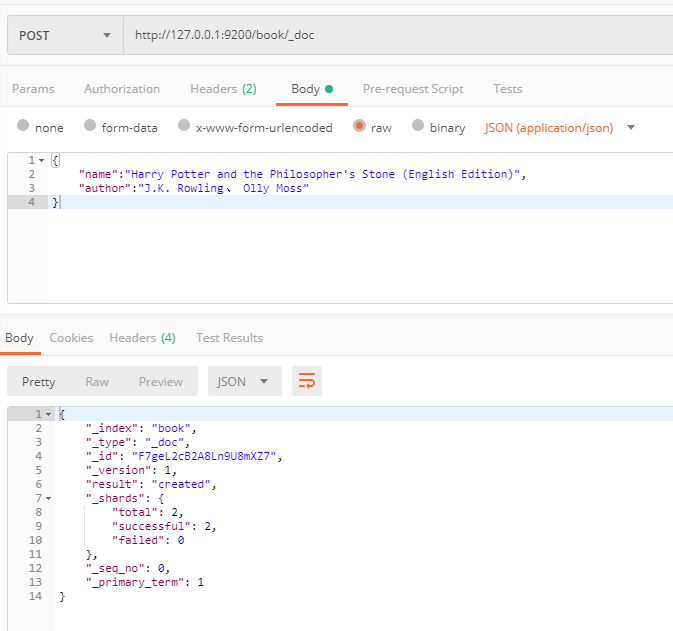Select the Raw response view

click(97, 382)
